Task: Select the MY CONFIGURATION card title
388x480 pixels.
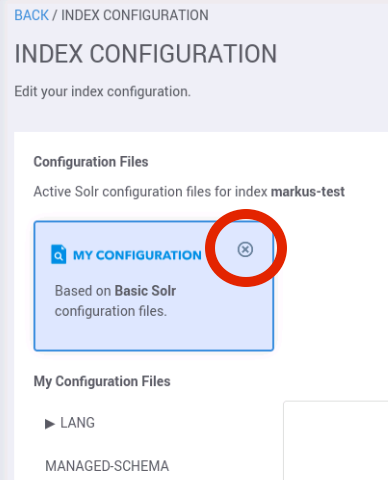Action: 137,255
